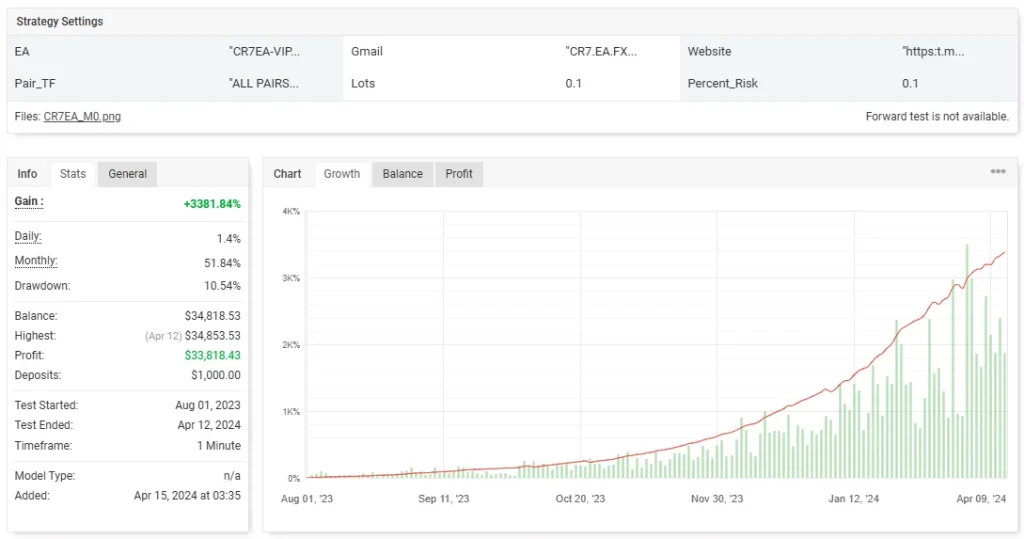This screenshot has height=539, width=1024.
Task: Click the Daily stat label
Action: coord(28,237)
